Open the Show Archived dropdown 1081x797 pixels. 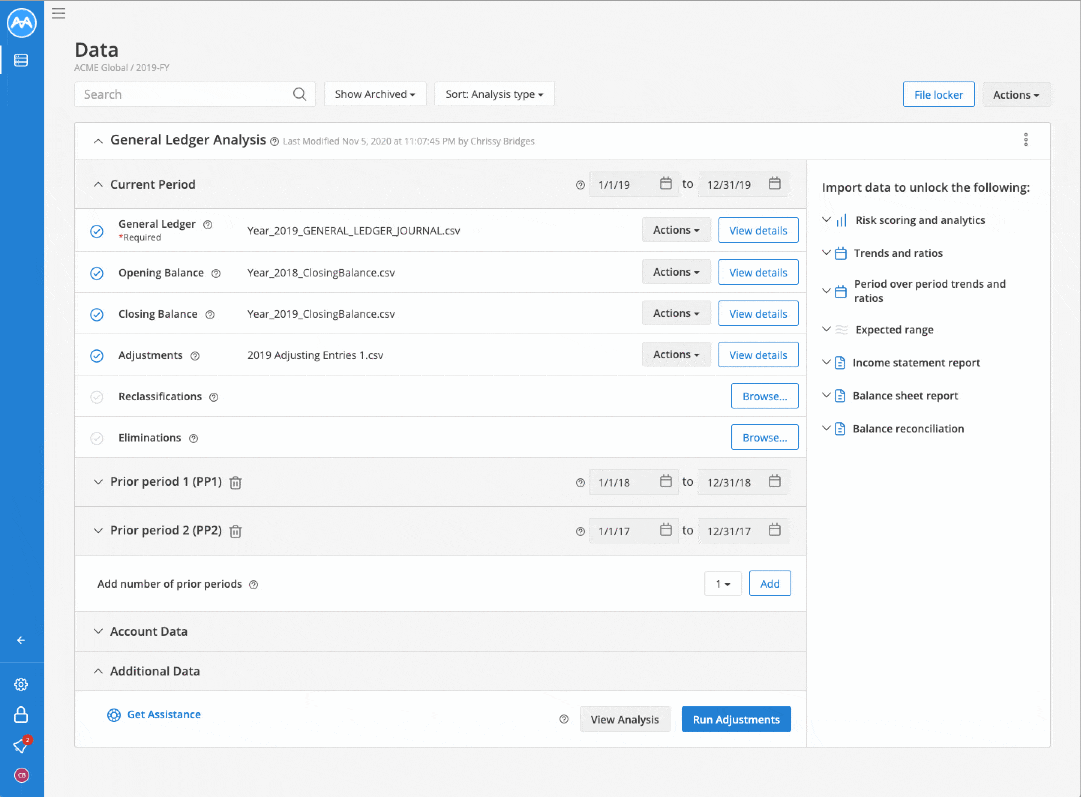tap(375, 94)
